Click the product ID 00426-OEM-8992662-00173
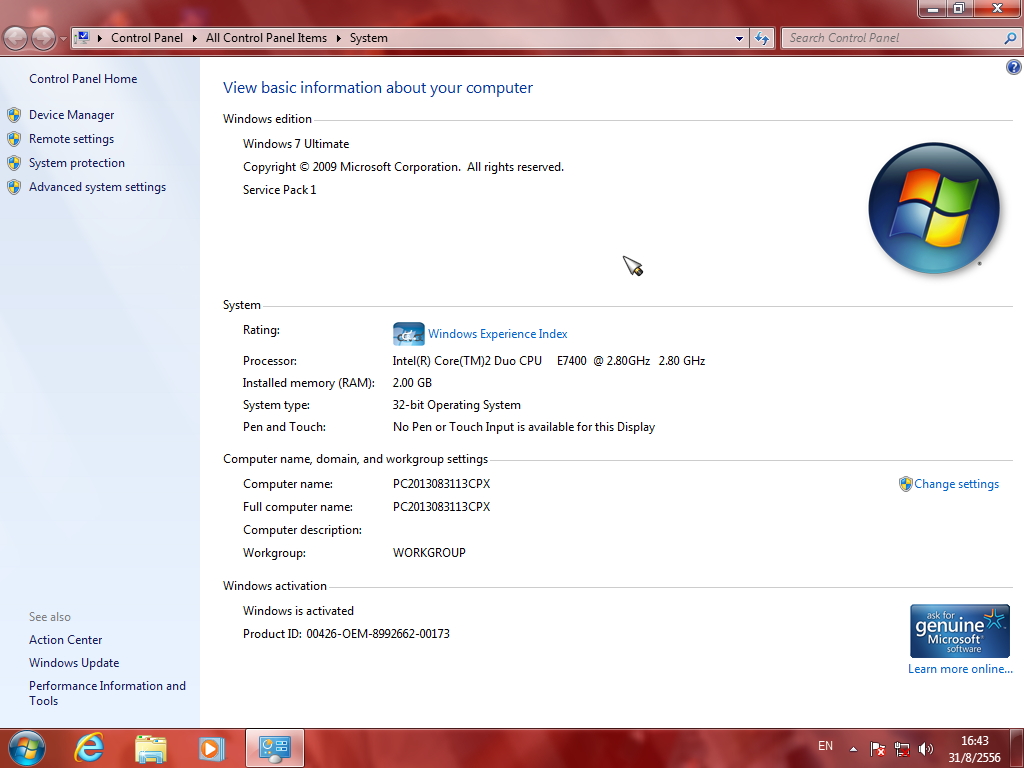 pos(377,634)
